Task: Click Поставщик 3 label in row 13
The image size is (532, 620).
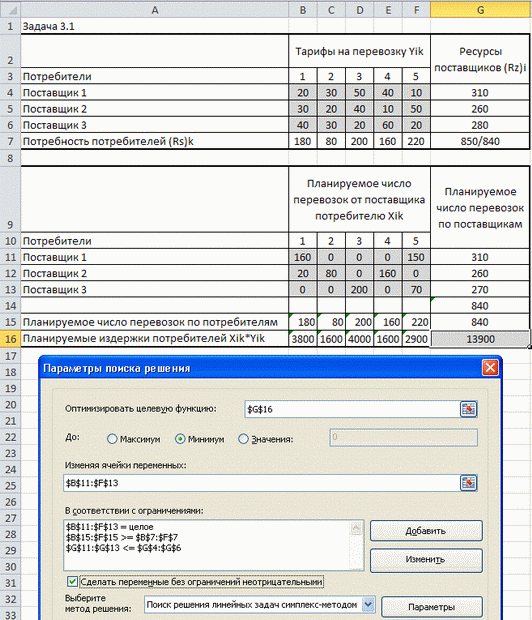Action: click(155, 289)
